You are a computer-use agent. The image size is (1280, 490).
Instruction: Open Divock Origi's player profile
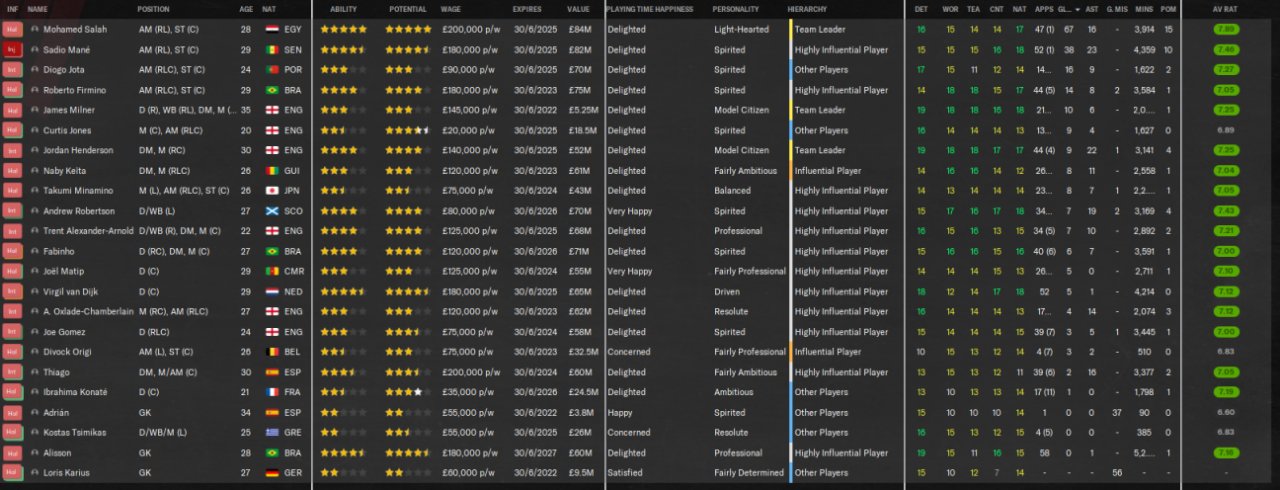(x=67, y=352)
